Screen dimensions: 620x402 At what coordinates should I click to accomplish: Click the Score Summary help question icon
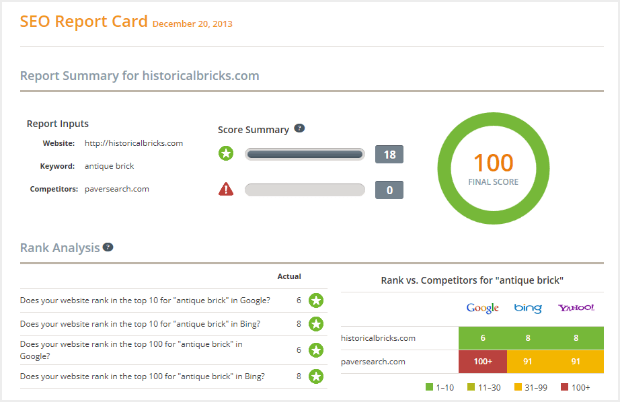point(299,129)
